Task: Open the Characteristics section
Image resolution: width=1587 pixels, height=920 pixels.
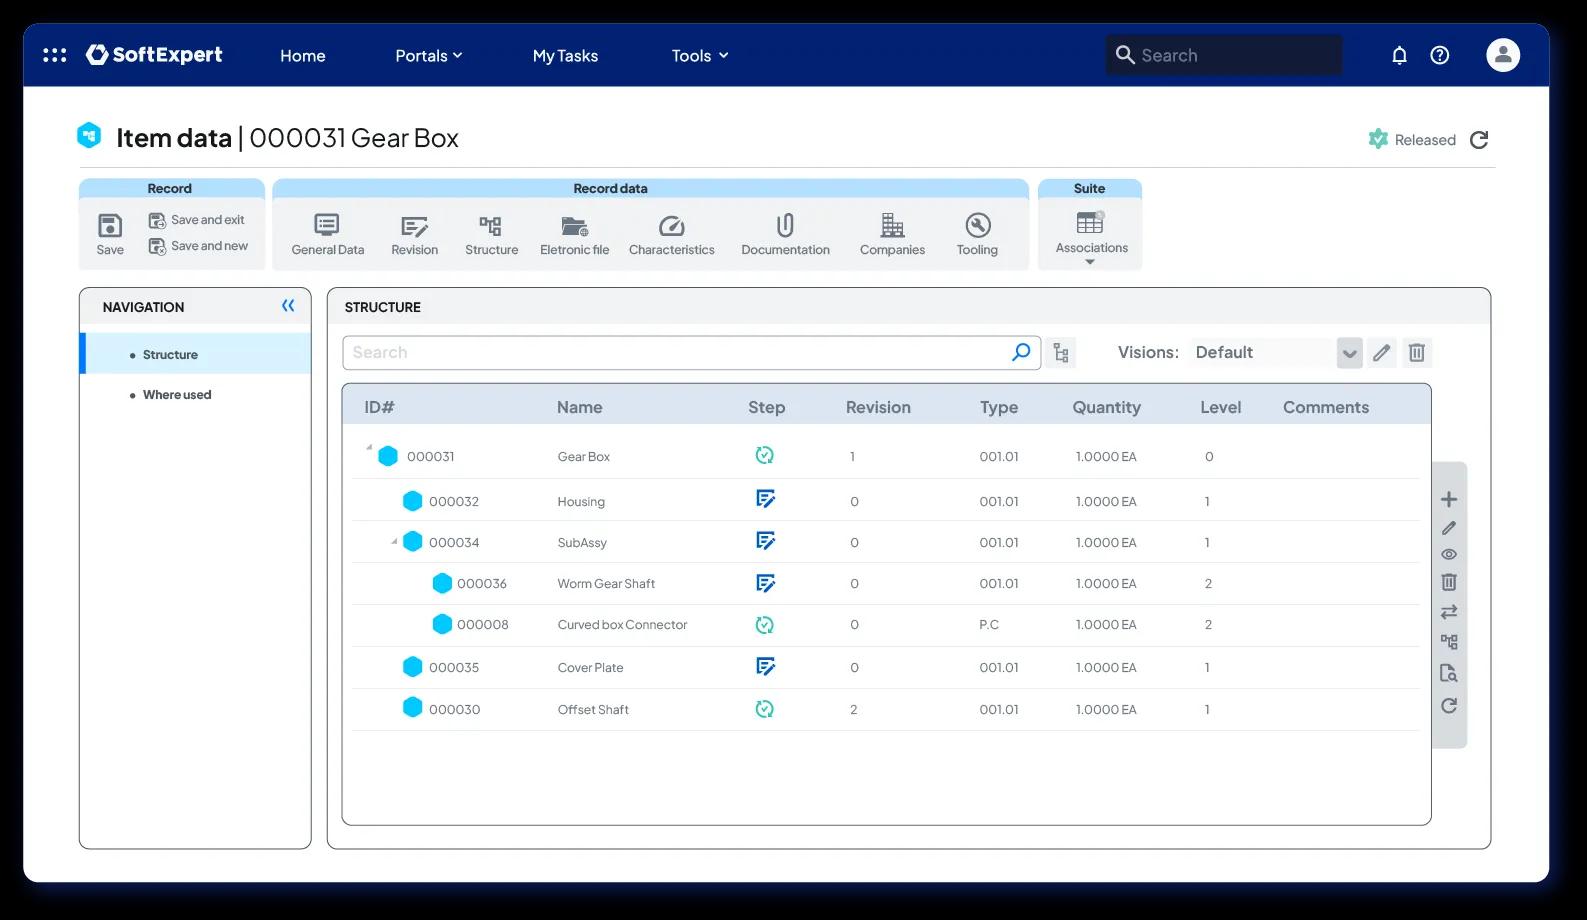Action: (x=671, y=234)
